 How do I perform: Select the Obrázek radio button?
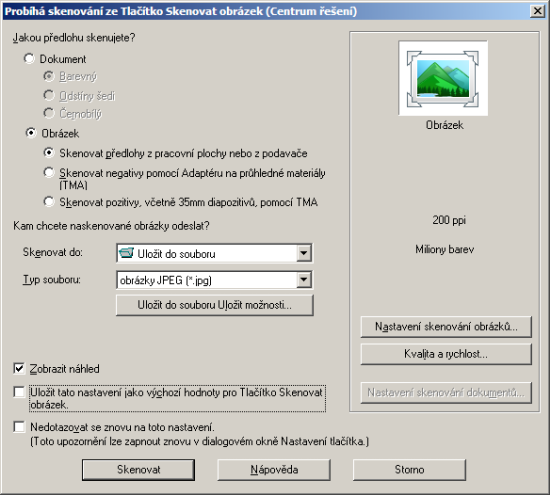31,133
